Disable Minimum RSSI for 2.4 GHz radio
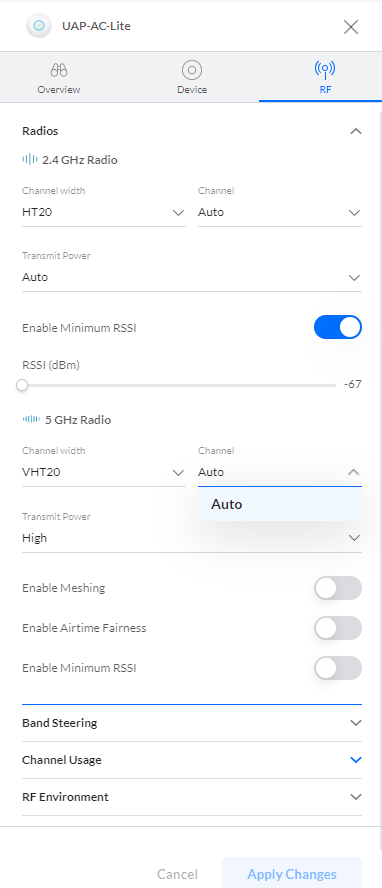The width and height of the screenshot is (382, 888). click(x=338, y=327)
